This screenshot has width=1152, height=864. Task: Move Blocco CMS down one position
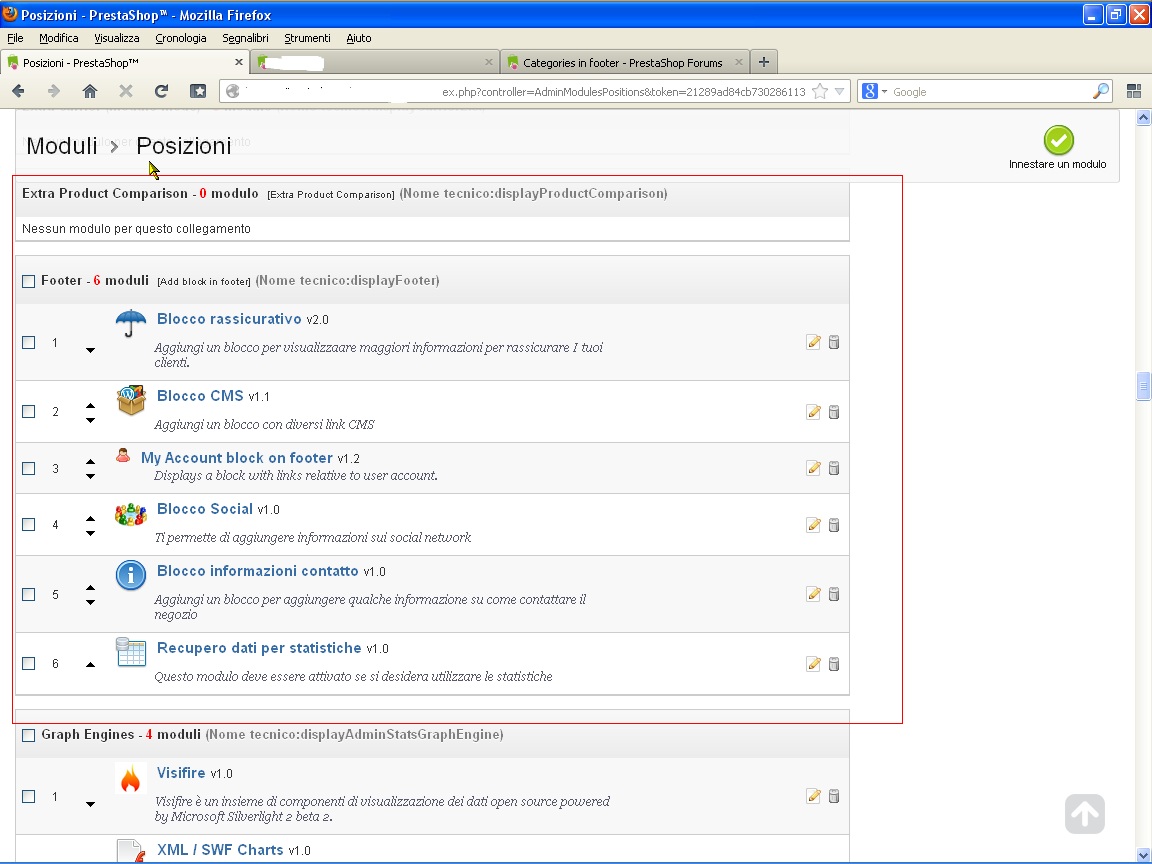[90, 420]
